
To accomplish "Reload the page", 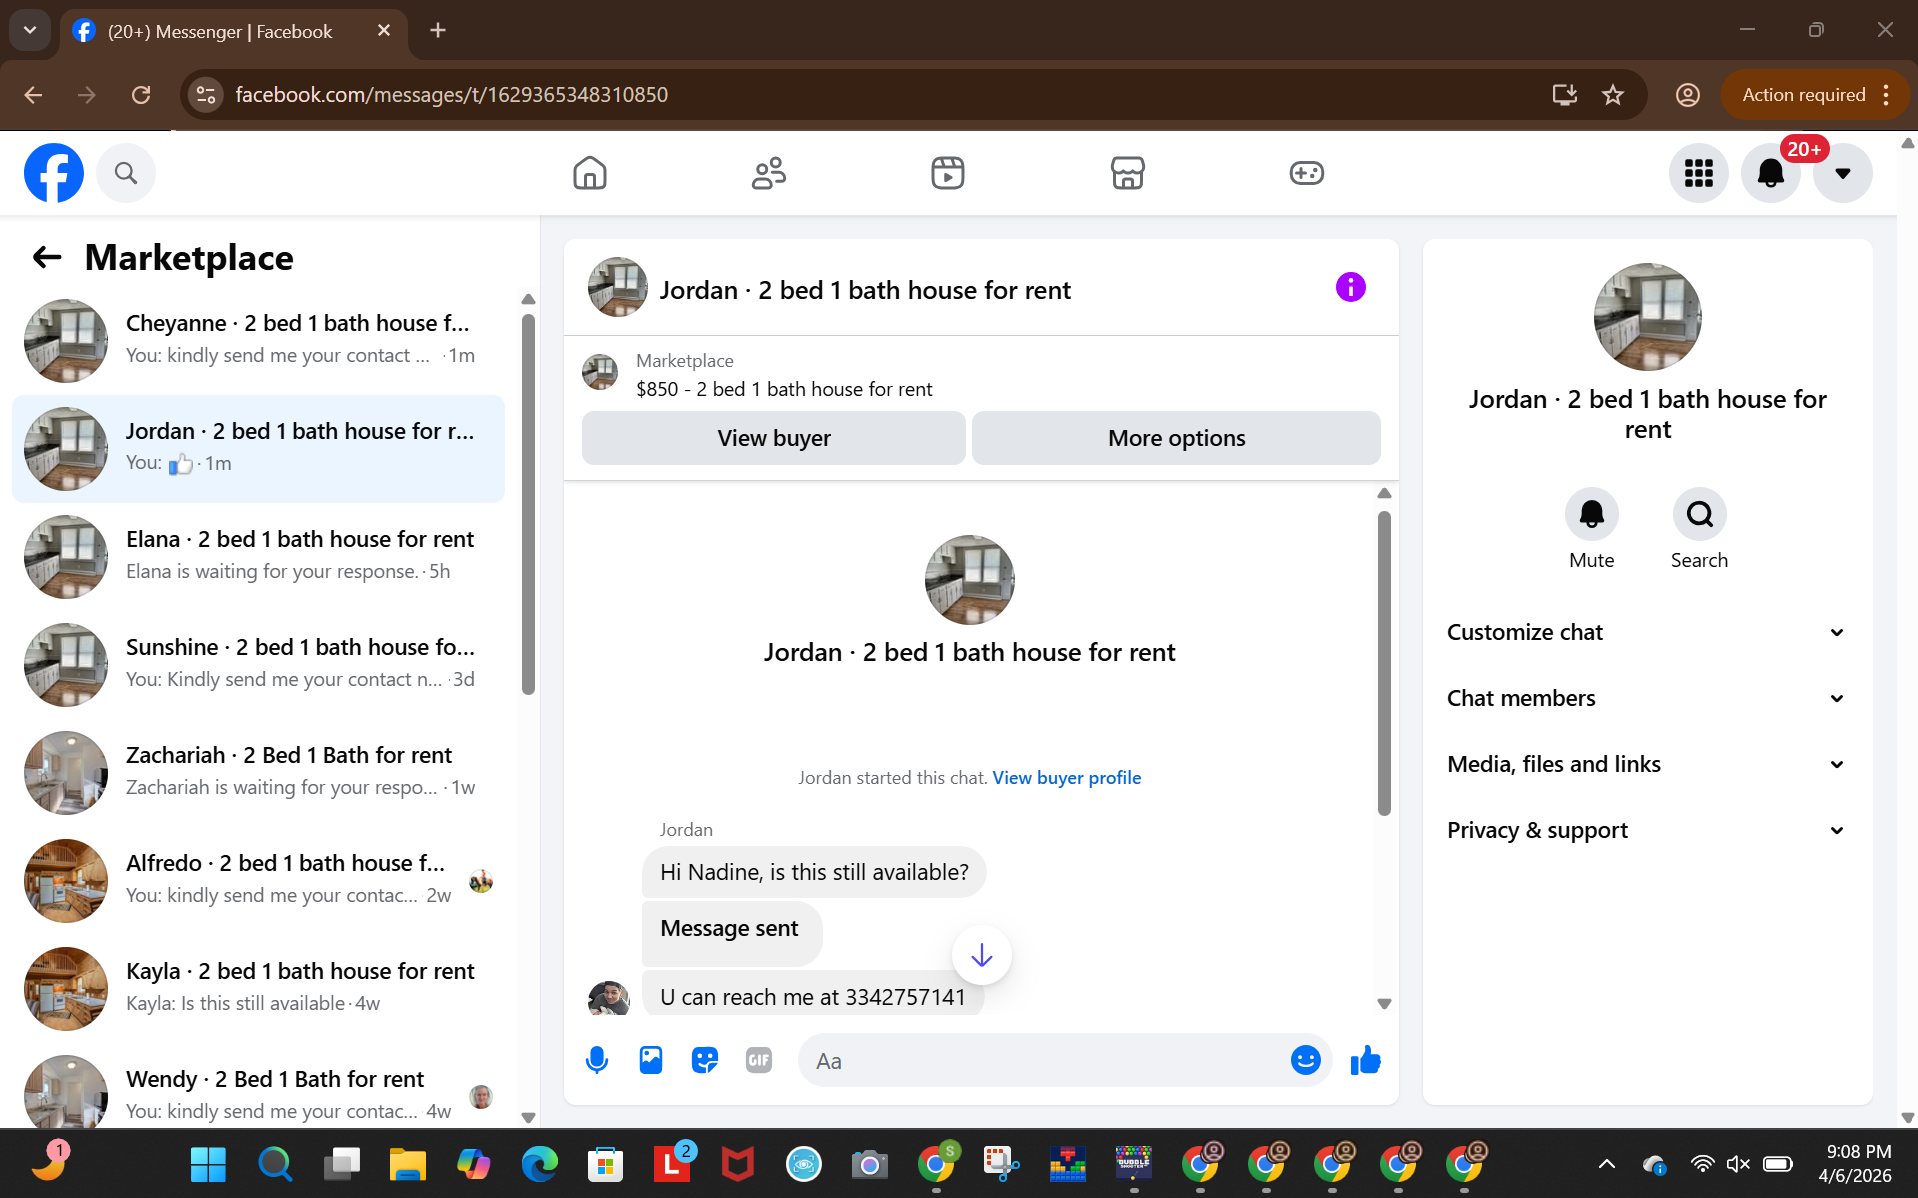I will point(141,95).
